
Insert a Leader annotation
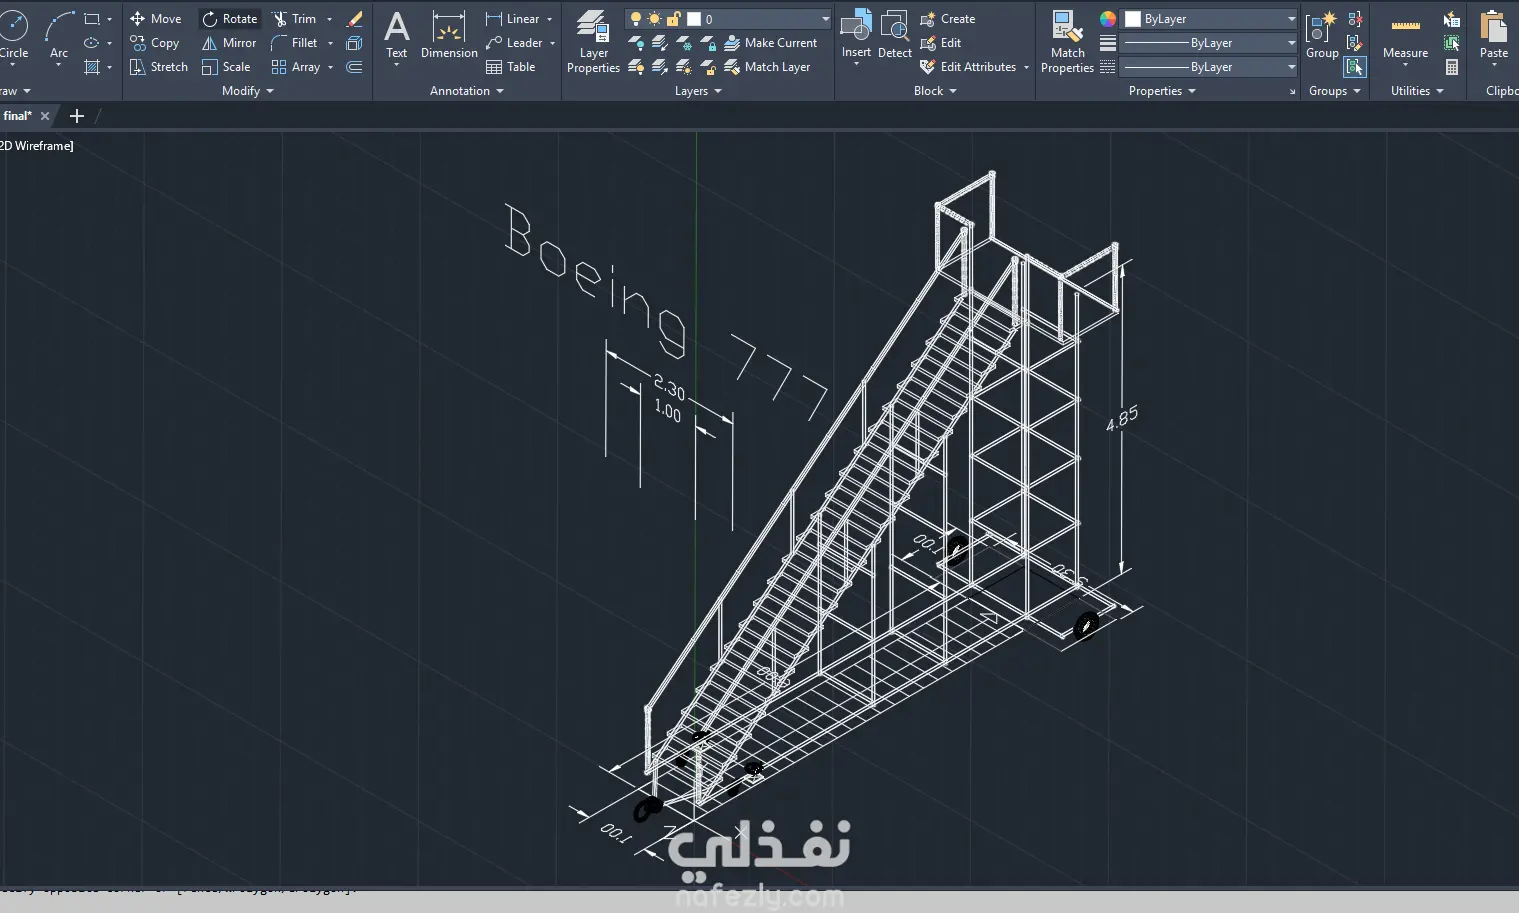click(x=514, y=43)
